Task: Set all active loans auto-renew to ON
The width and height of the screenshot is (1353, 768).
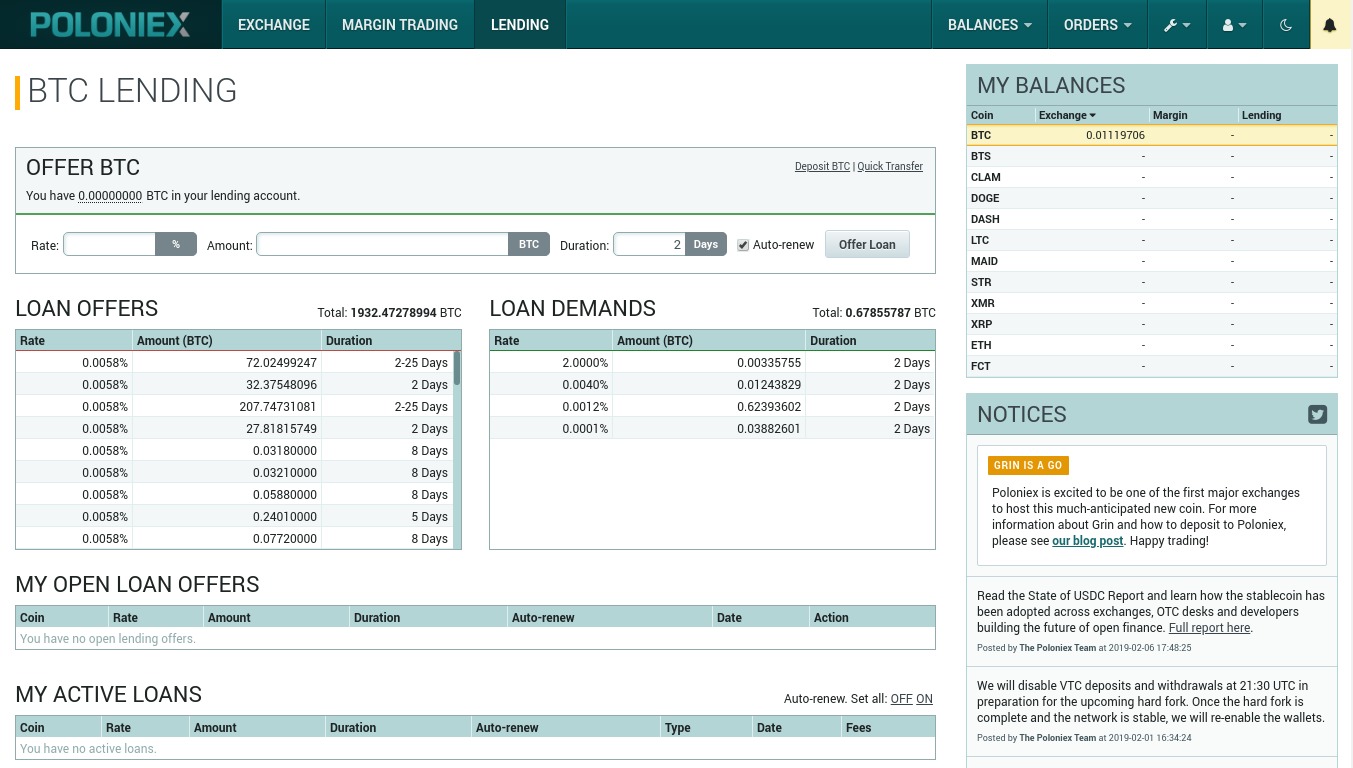Action: pos(924,698)
